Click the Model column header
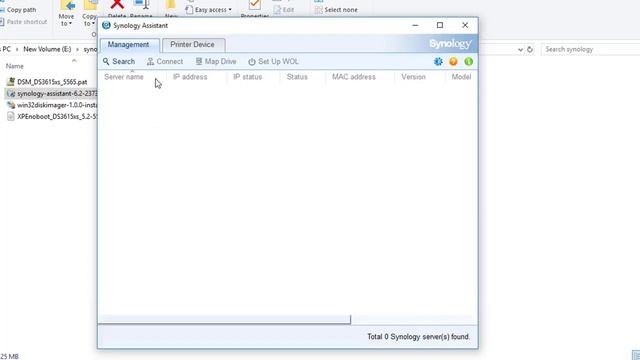The height and width of the screenshot is (360, 640). point(461,77)
